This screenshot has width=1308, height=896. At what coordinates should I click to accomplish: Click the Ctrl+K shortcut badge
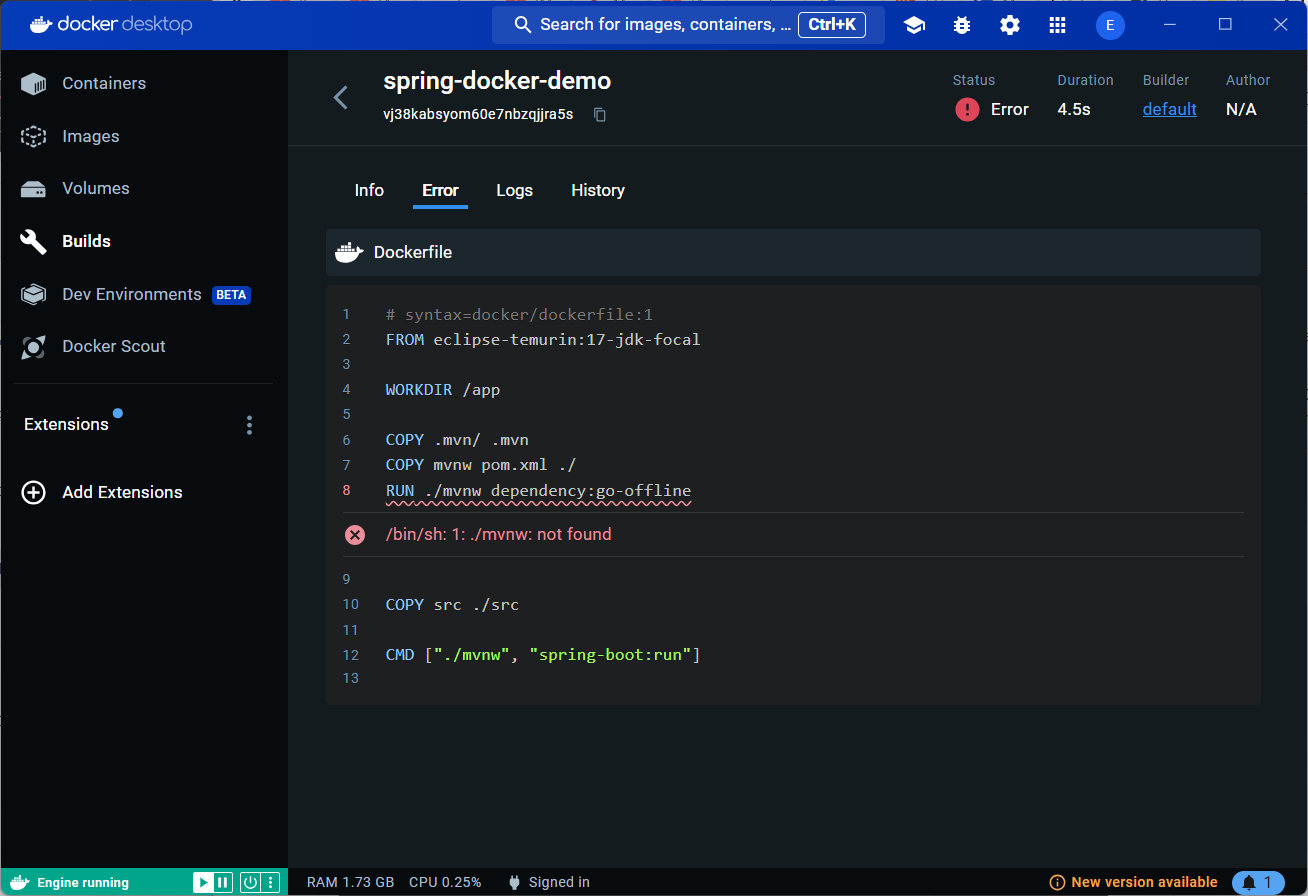coord(832,25)
